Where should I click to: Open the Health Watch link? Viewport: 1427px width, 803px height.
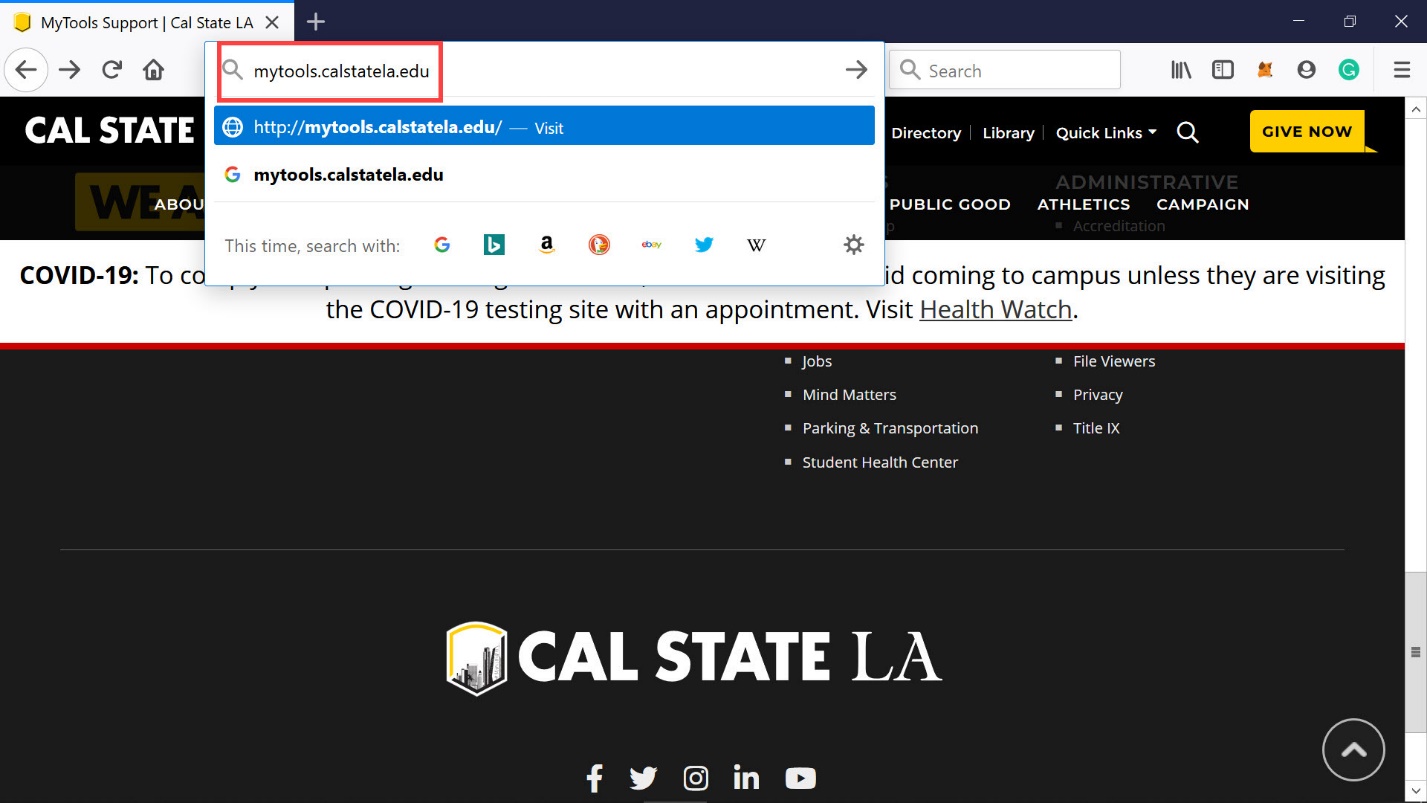pos(995,310)
